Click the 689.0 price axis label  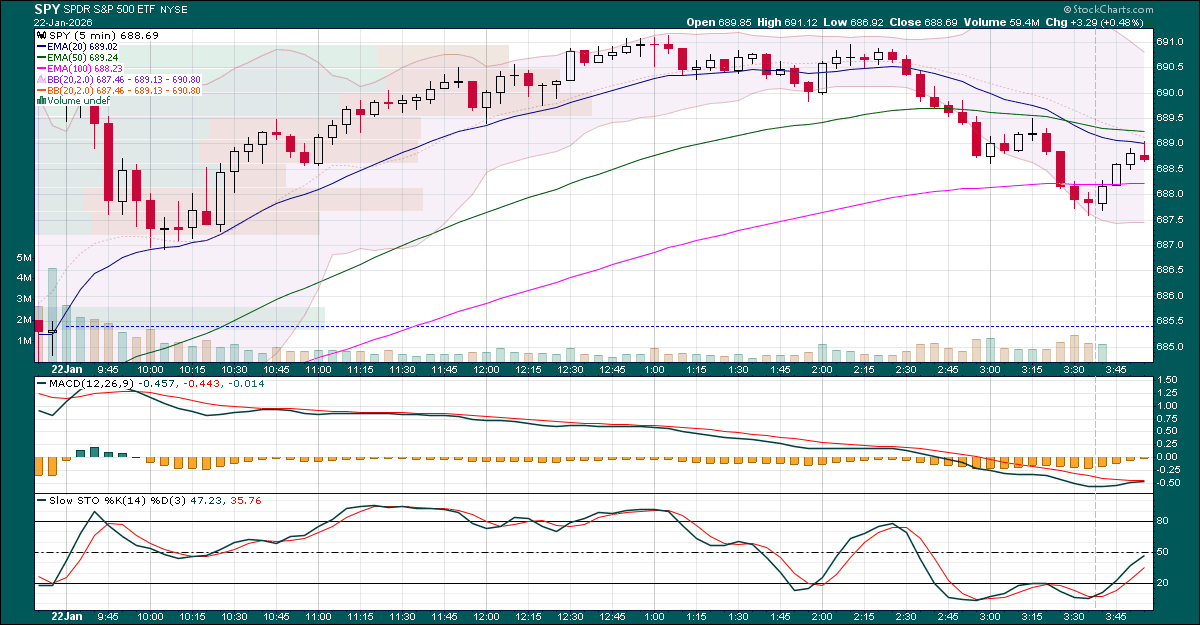pyautogui.click(x=1170, y=144)
